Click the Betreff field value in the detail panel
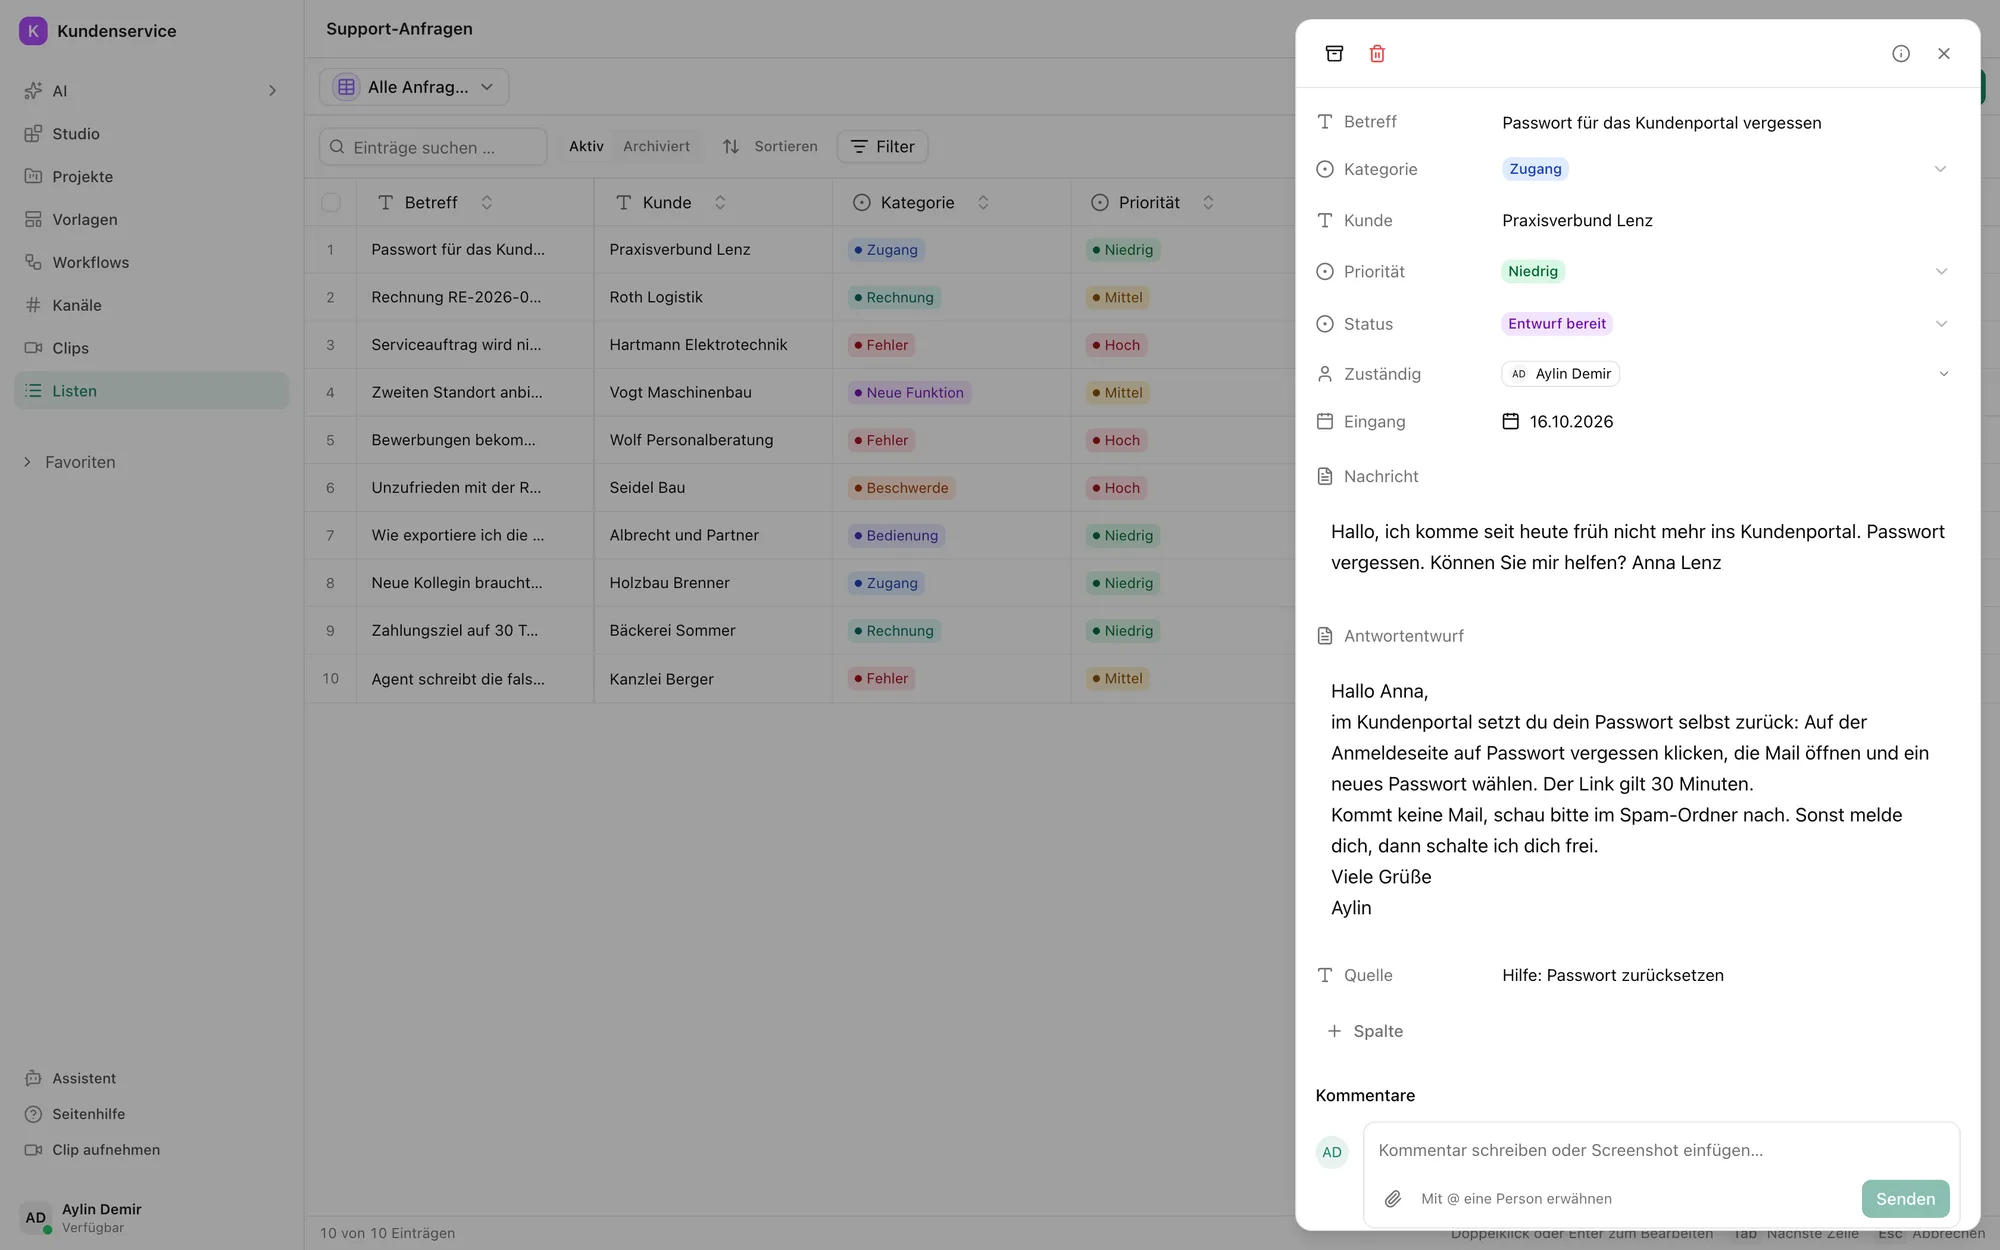 click(1662, 123)
